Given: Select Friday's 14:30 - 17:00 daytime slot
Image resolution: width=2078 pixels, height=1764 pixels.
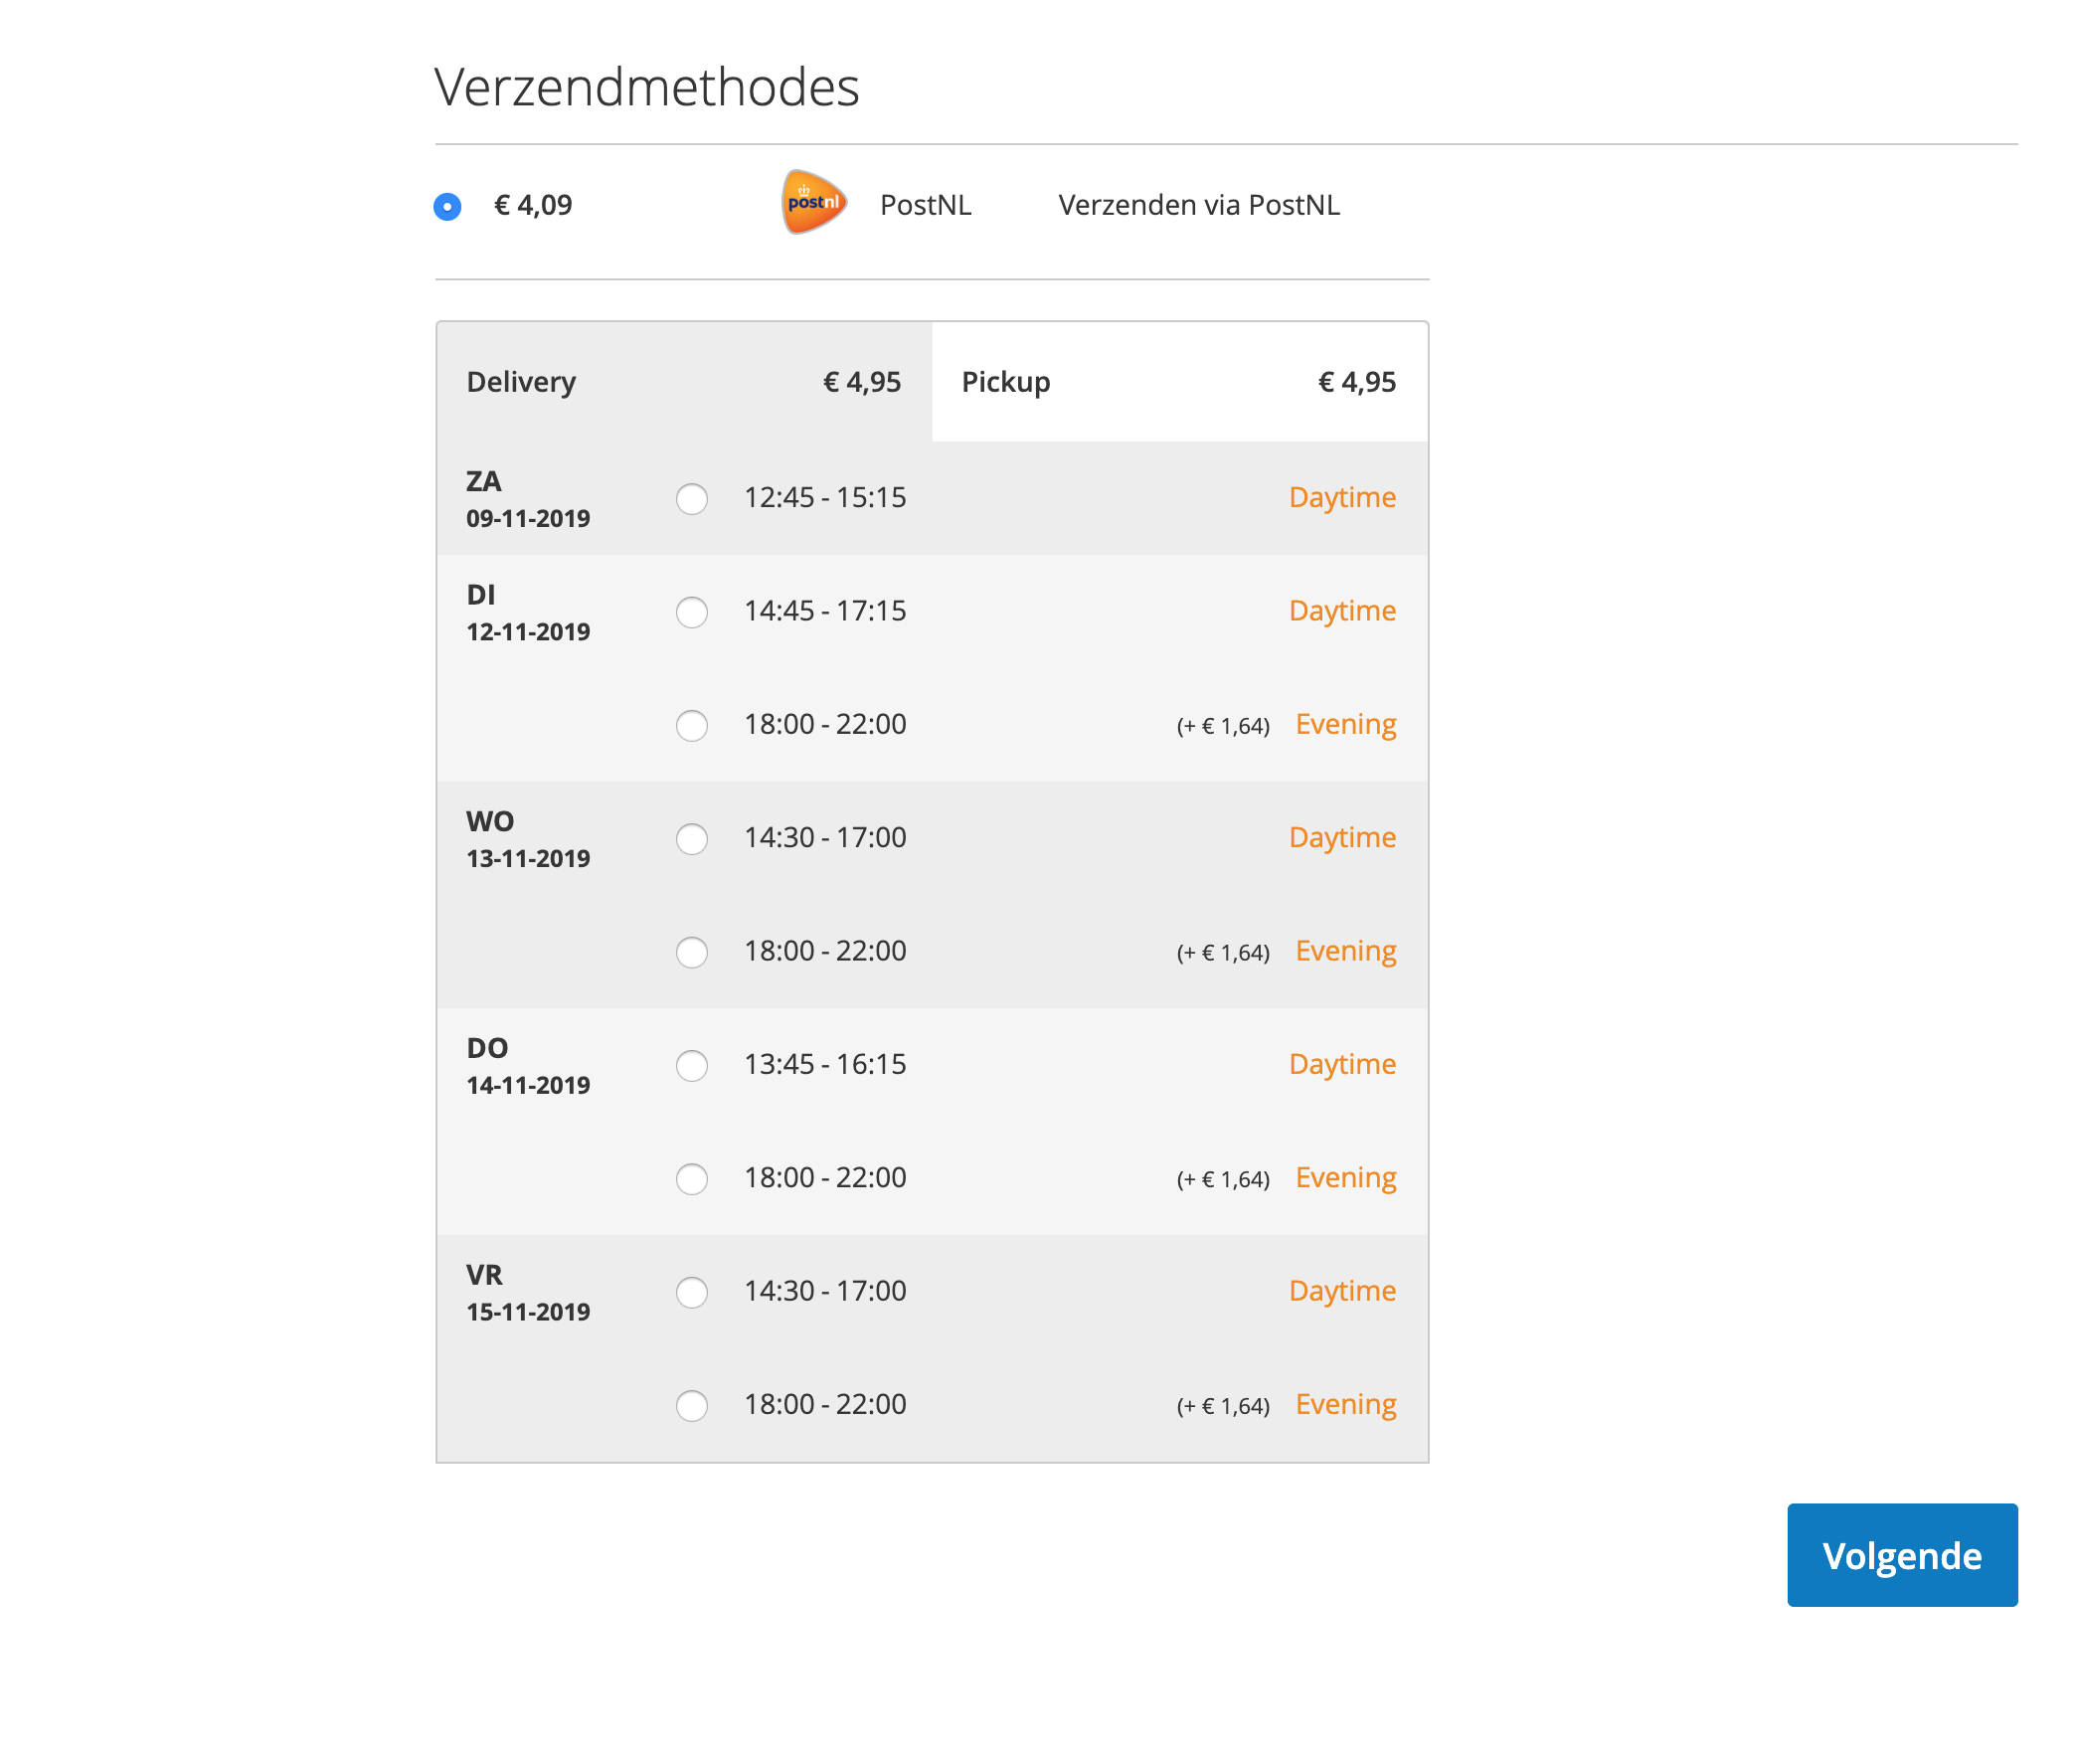Looking at the screenshot, I should 691,1293.
